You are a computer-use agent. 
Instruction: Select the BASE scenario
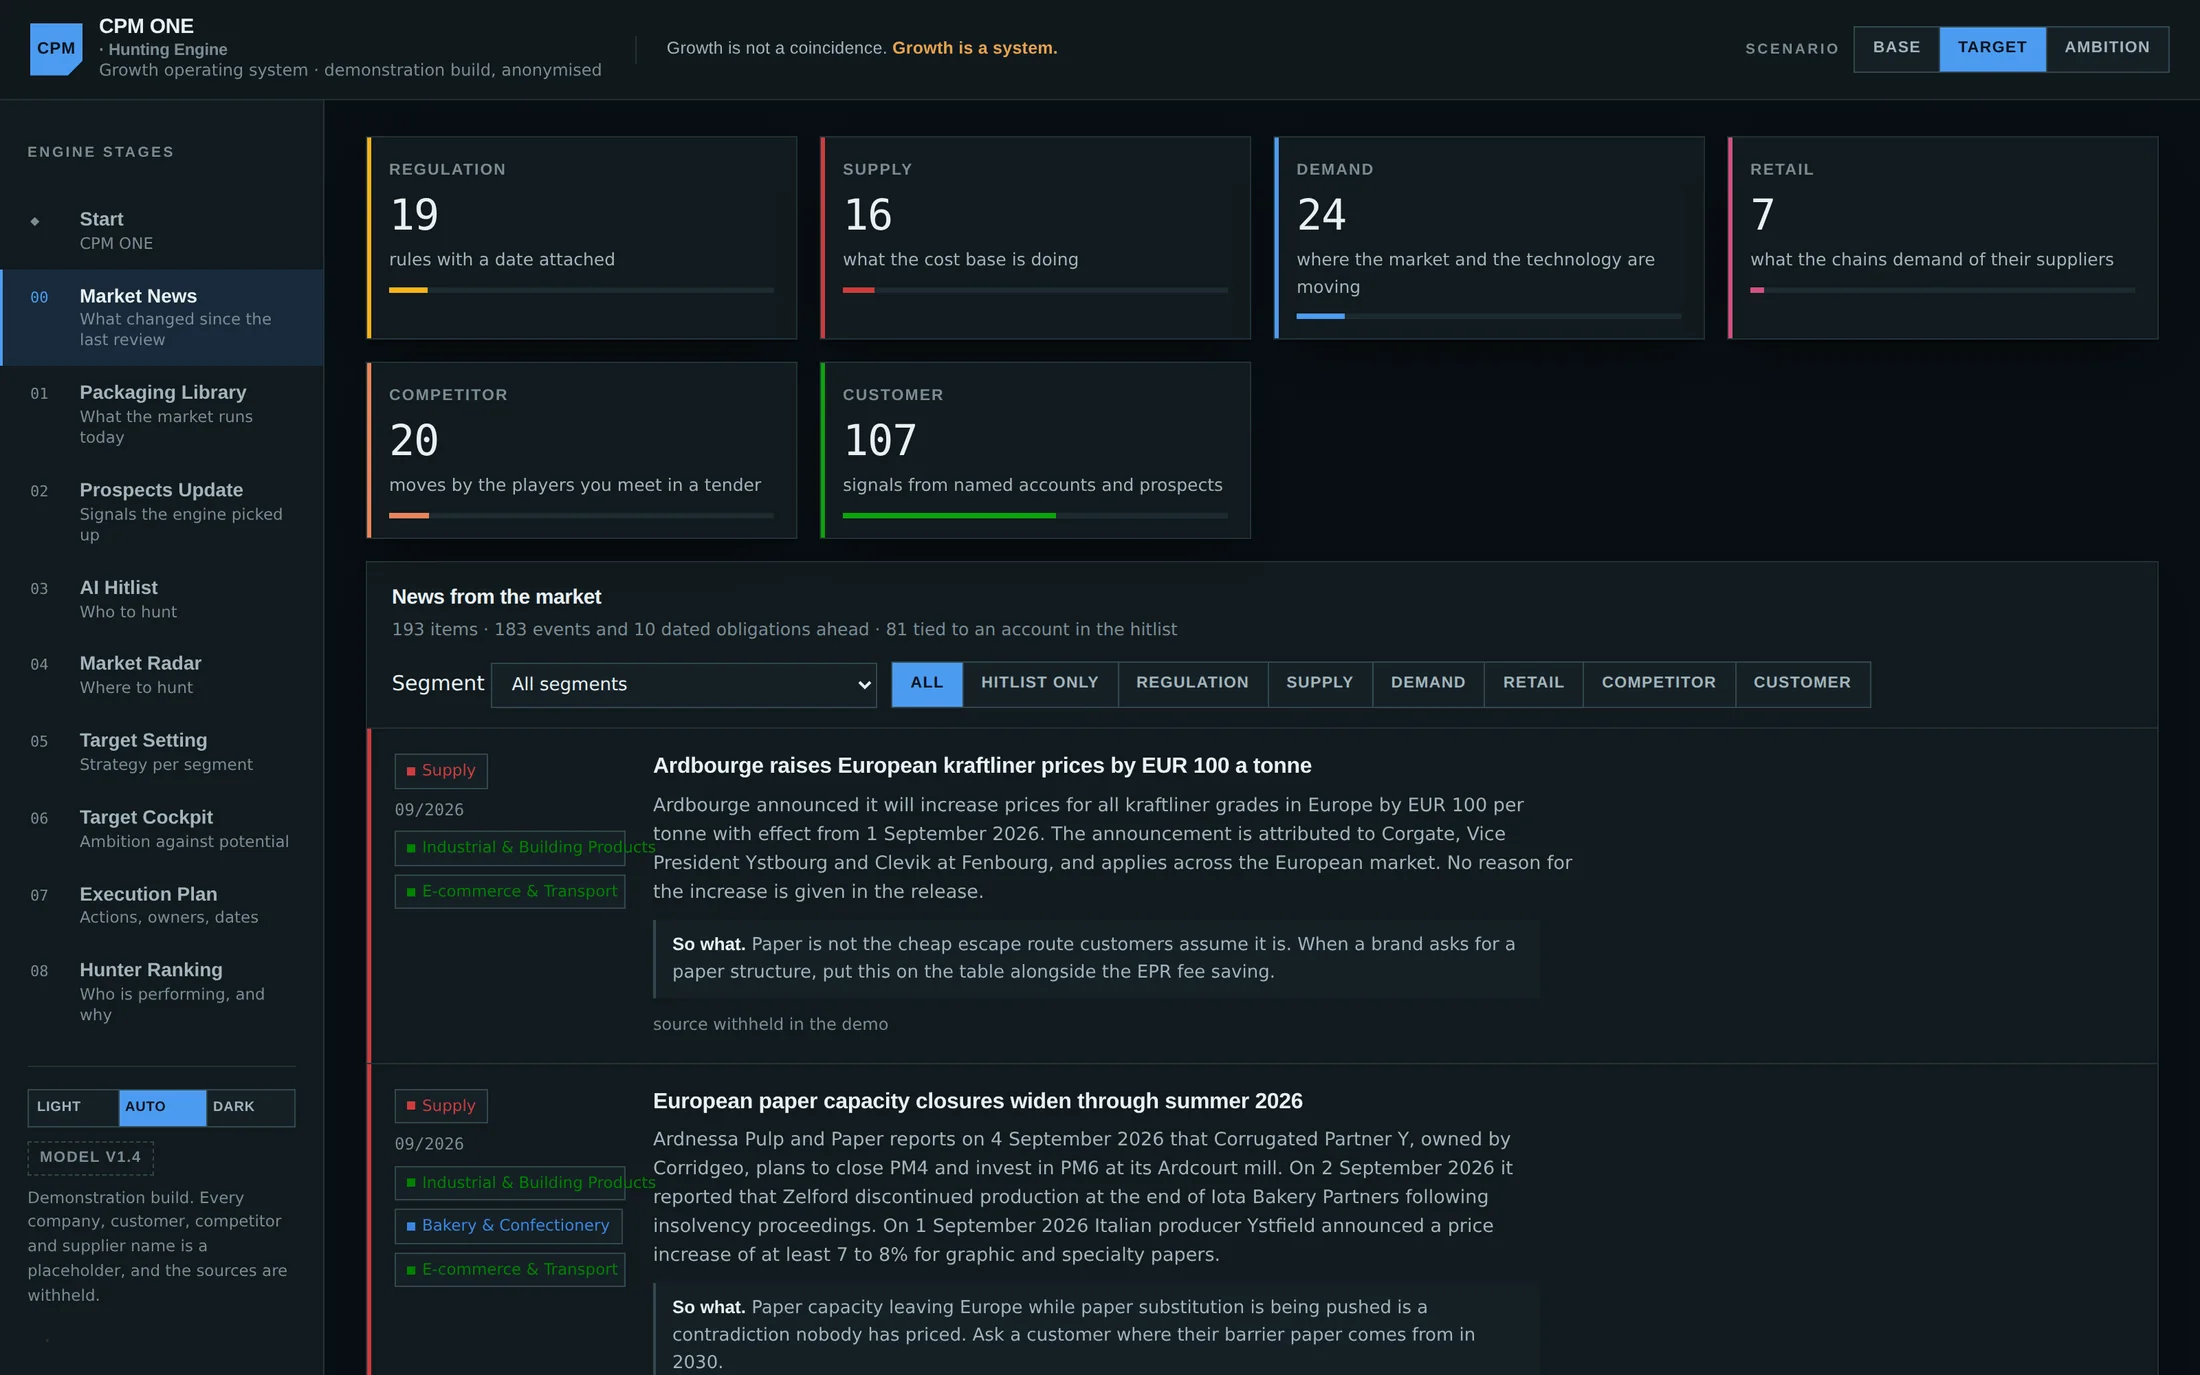(x=1896, y=48)
